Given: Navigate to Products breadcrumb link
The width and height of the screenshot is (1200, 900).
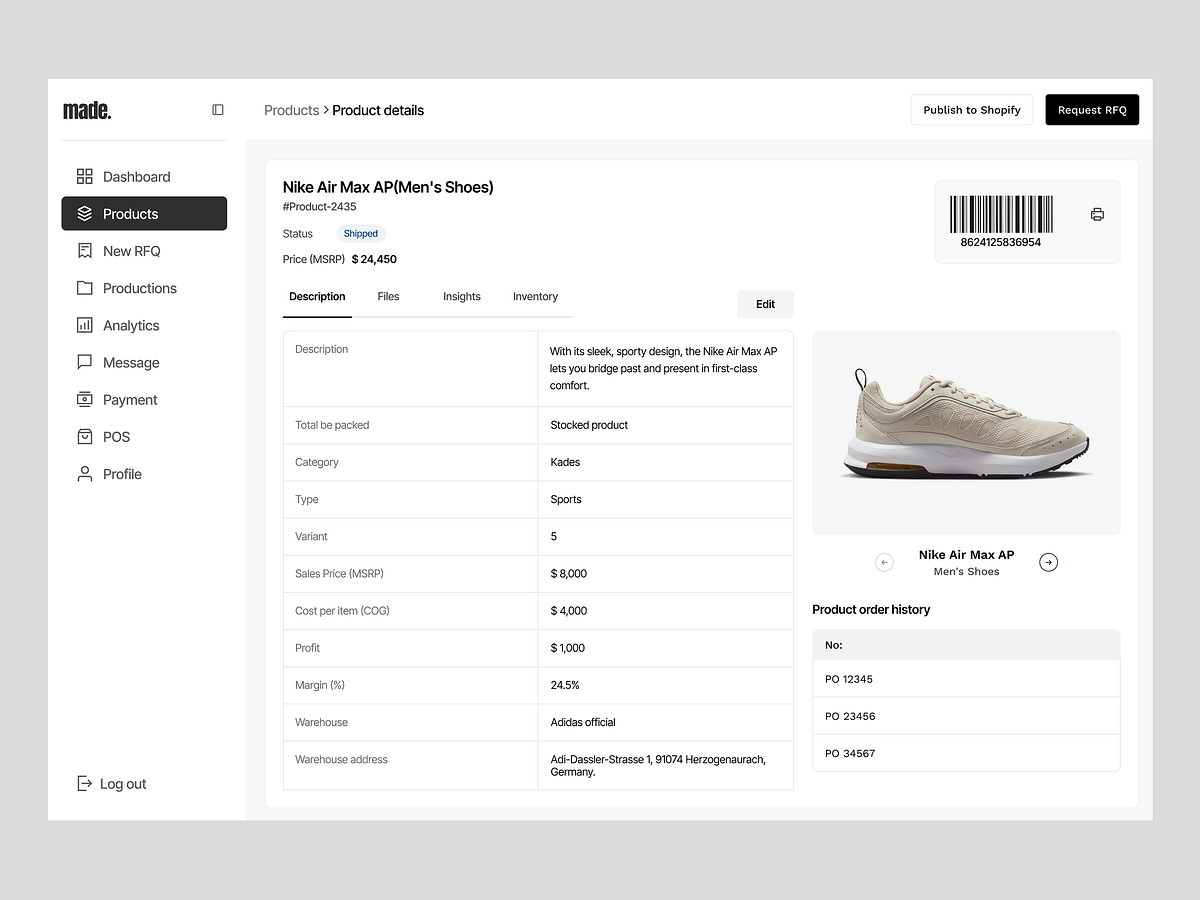Looking at the screenshot, I should [291, 110].
